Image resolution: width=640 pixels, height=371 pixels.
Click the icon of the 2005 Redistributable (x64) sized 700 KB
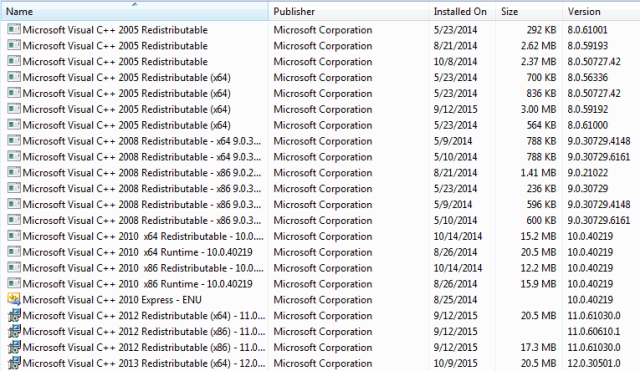[14, 77]
